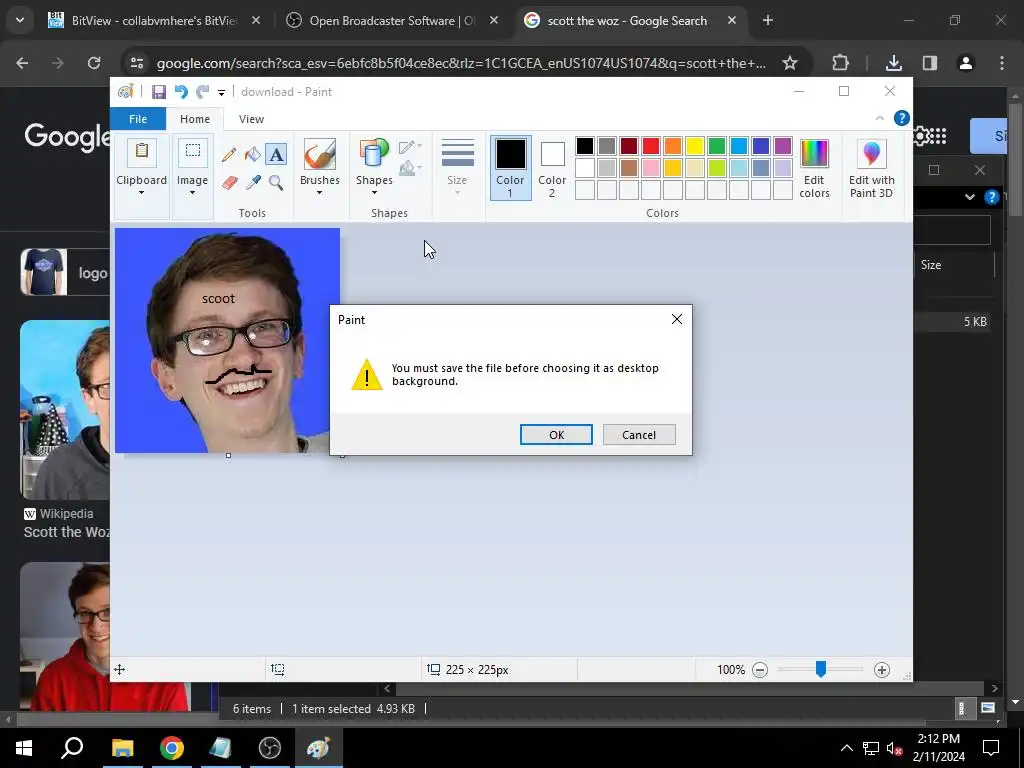
Task: Click the Chrome profile avatar icon
Action: coord(965,63)
